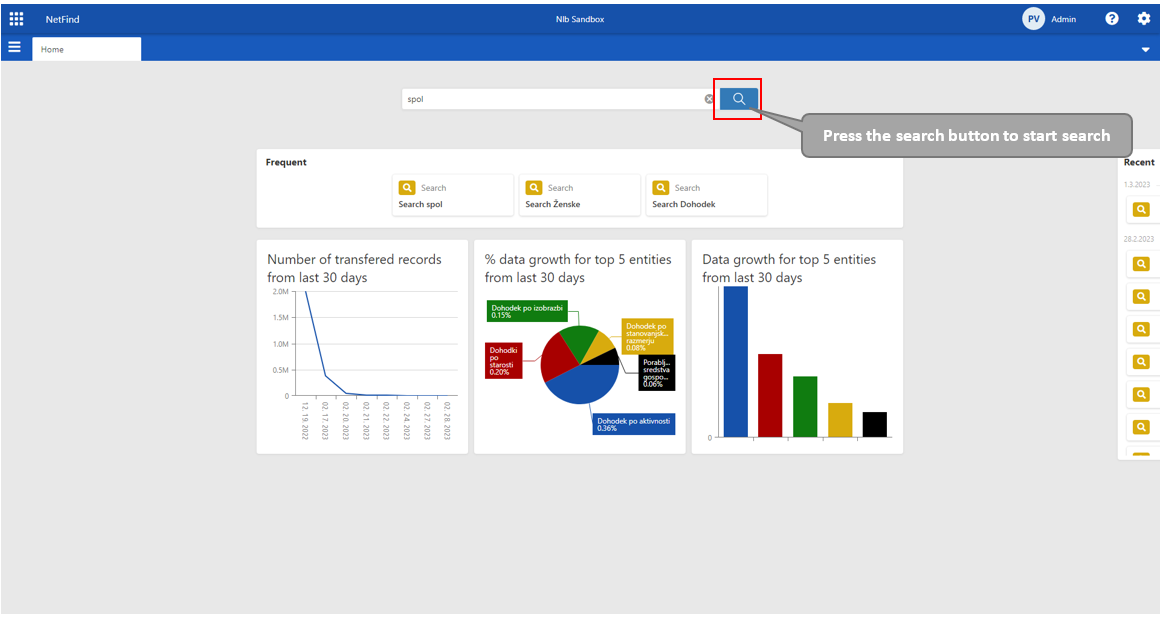Open the first recent search icon

pyautogui.click(x=1141, y=210)
